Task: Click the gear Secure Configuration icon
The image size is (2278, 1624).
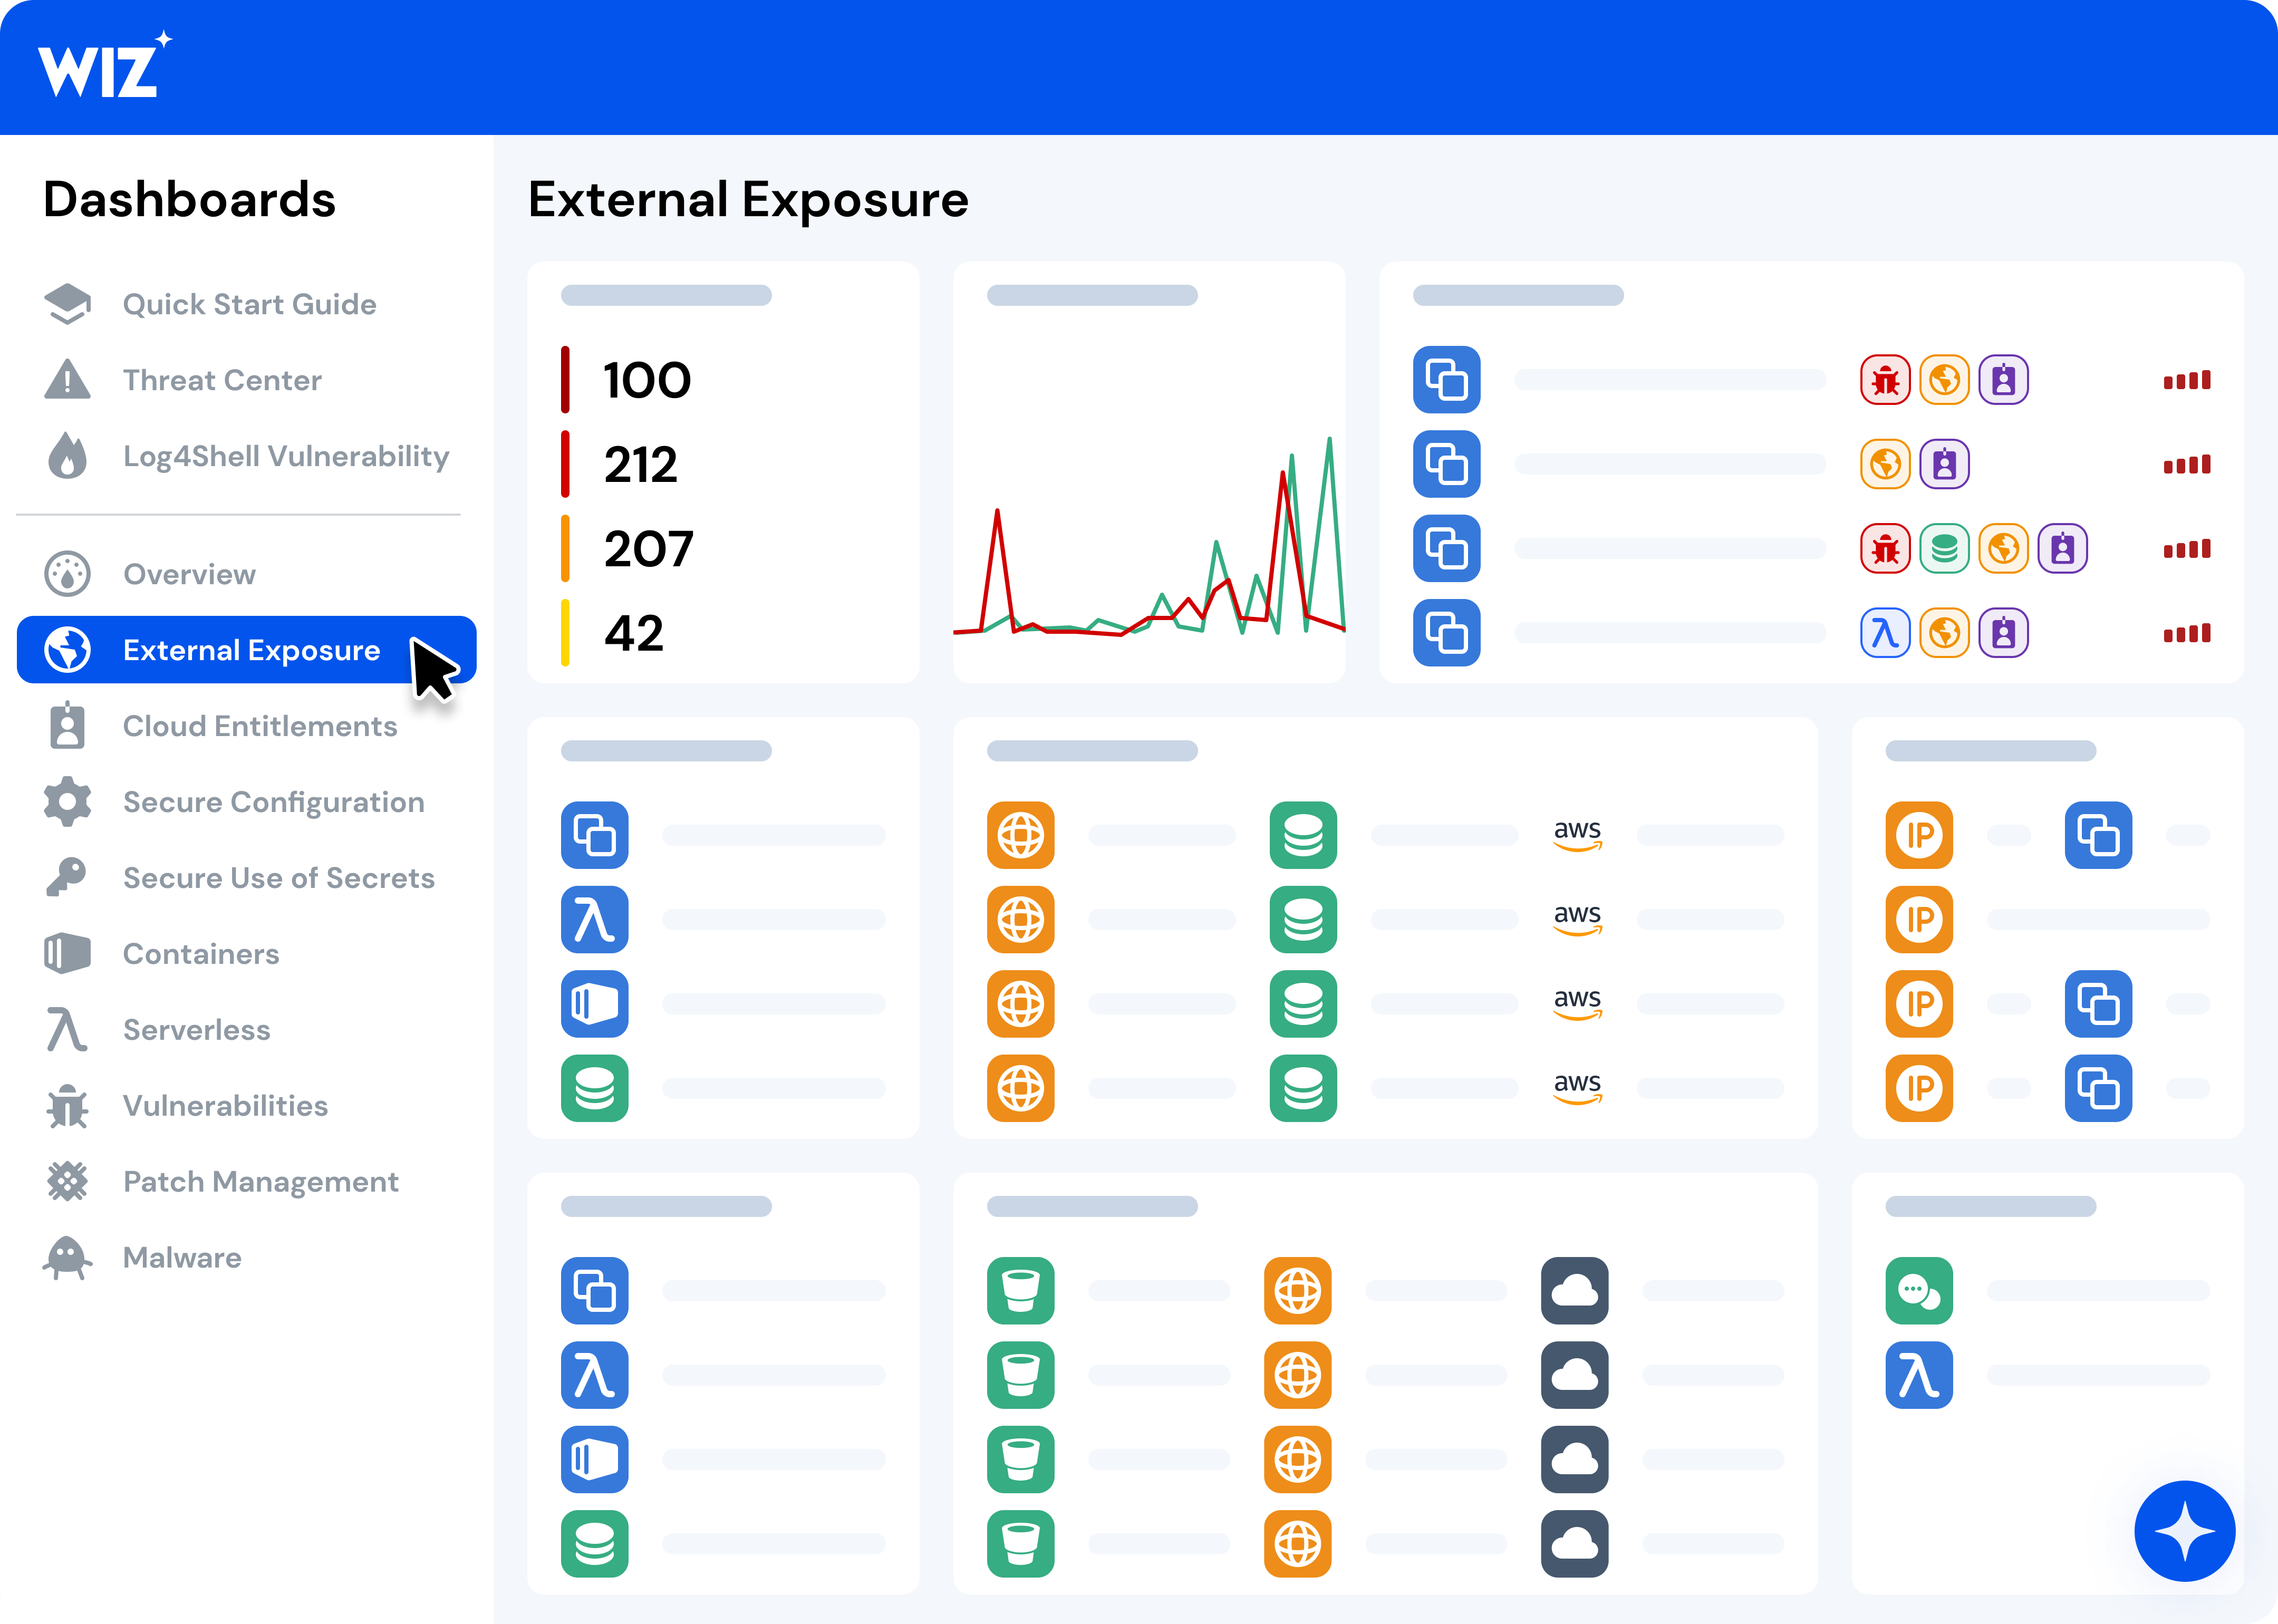Action: [67, 802]
